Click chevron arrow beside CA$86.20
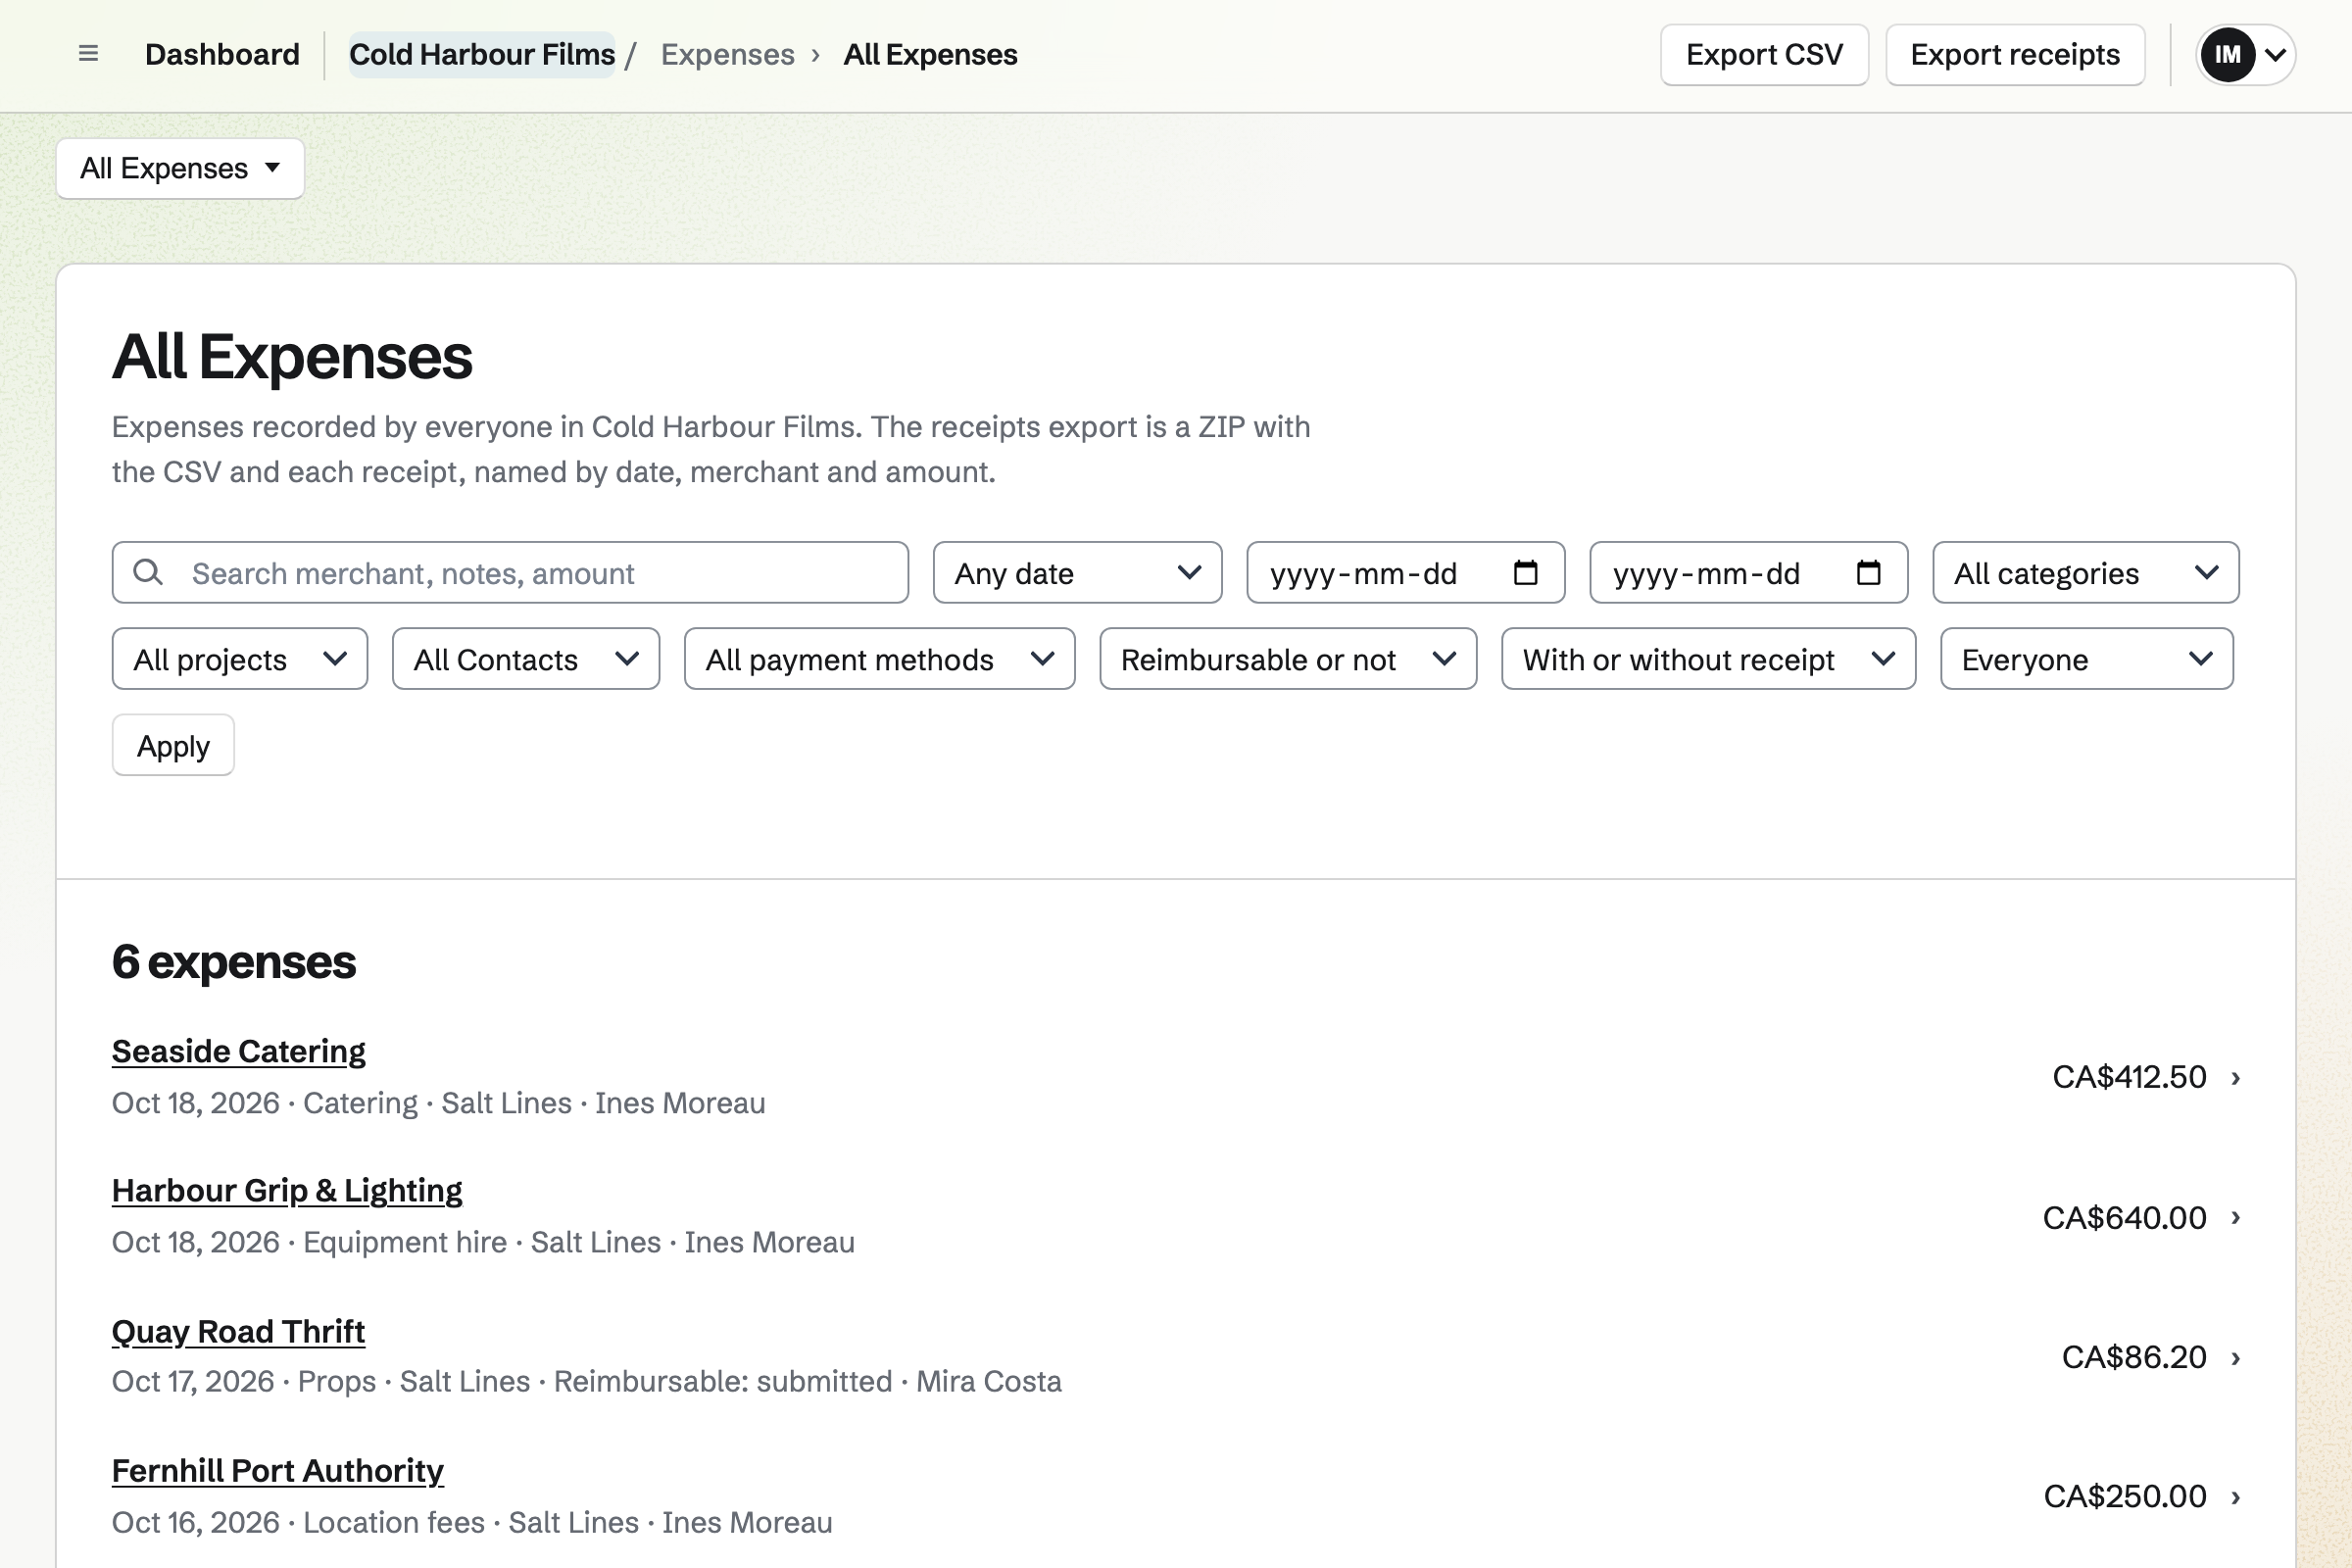Image resolution: width=2352 pixels, height=1568 pixels. 2236,1357
